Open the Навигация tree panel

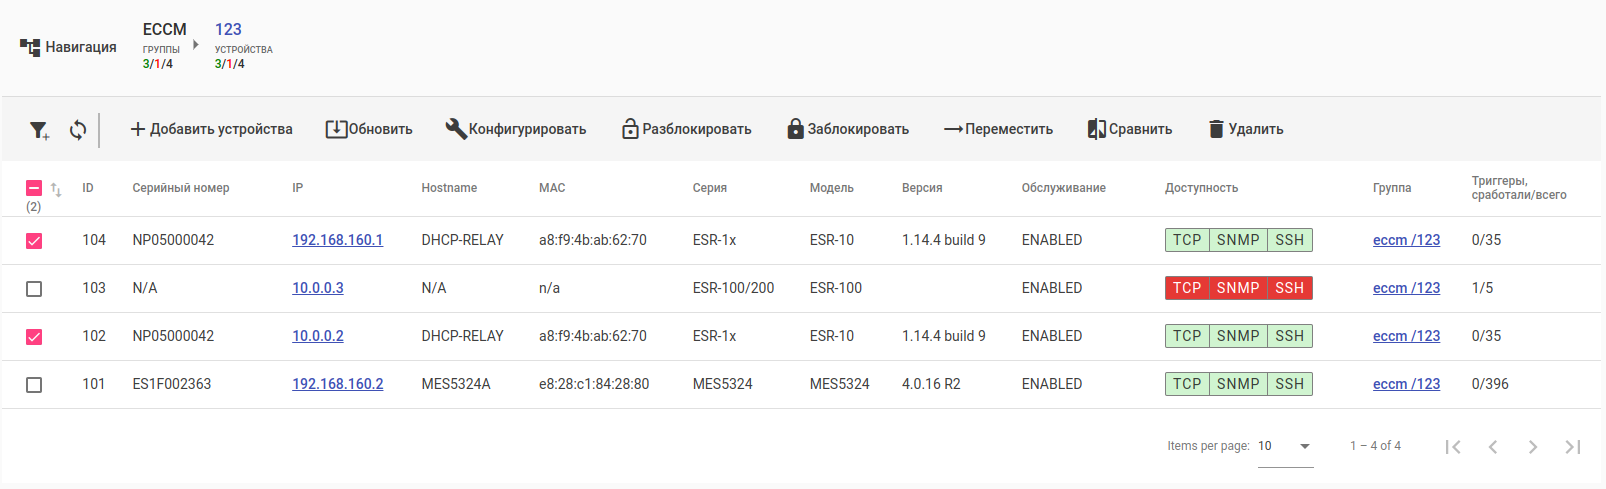pos(68,47)
